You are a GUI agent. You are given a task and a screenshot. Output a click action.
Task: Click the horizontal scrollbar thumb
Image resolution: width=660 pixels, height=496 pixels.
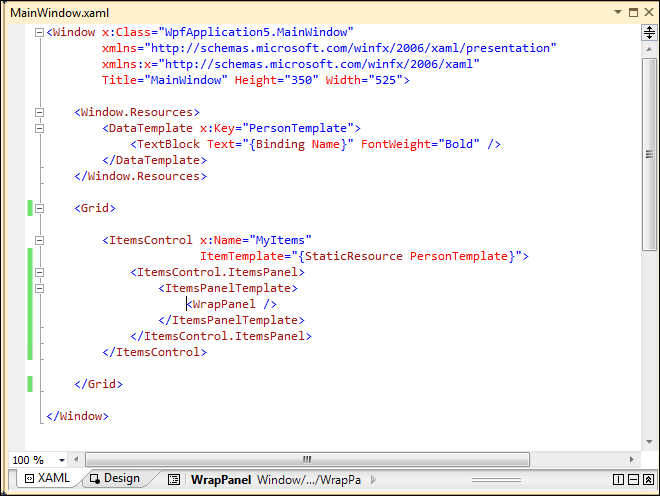point(307,459)
